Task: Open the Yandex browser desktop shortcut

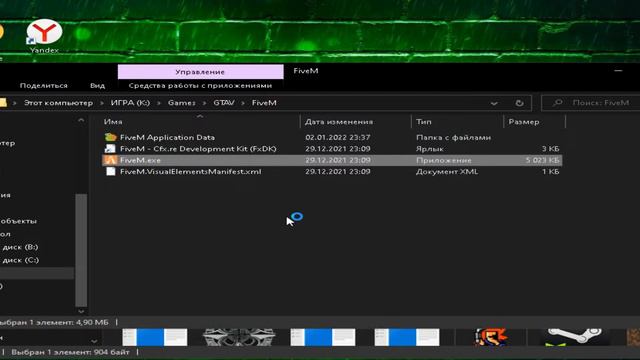Action: (x=44, y=36)
